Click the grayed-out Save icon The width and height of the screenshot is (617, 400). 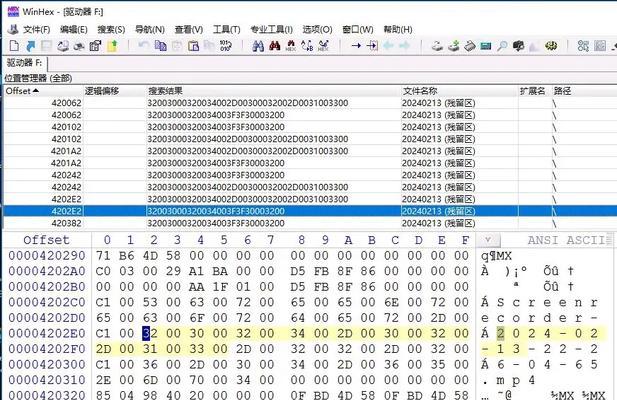pos(46,46)
